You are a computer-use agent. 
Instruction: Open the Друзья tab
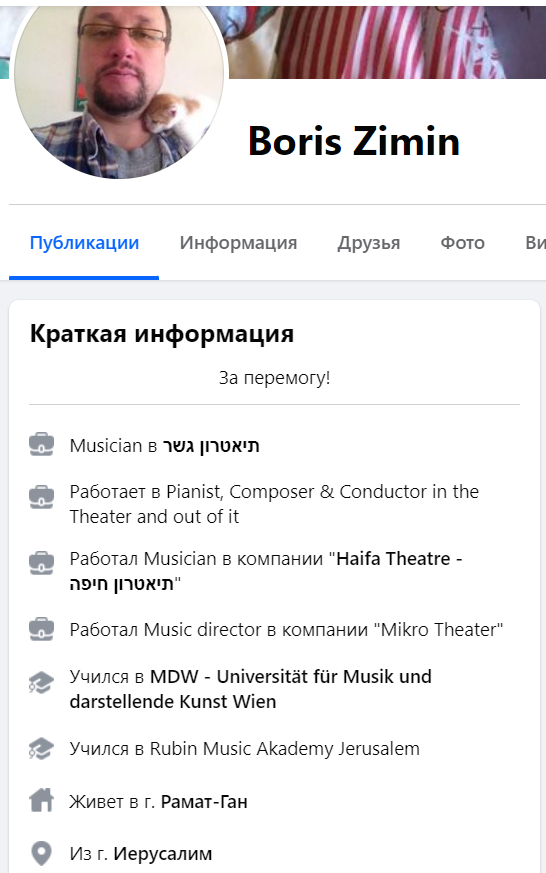[368, 243]
